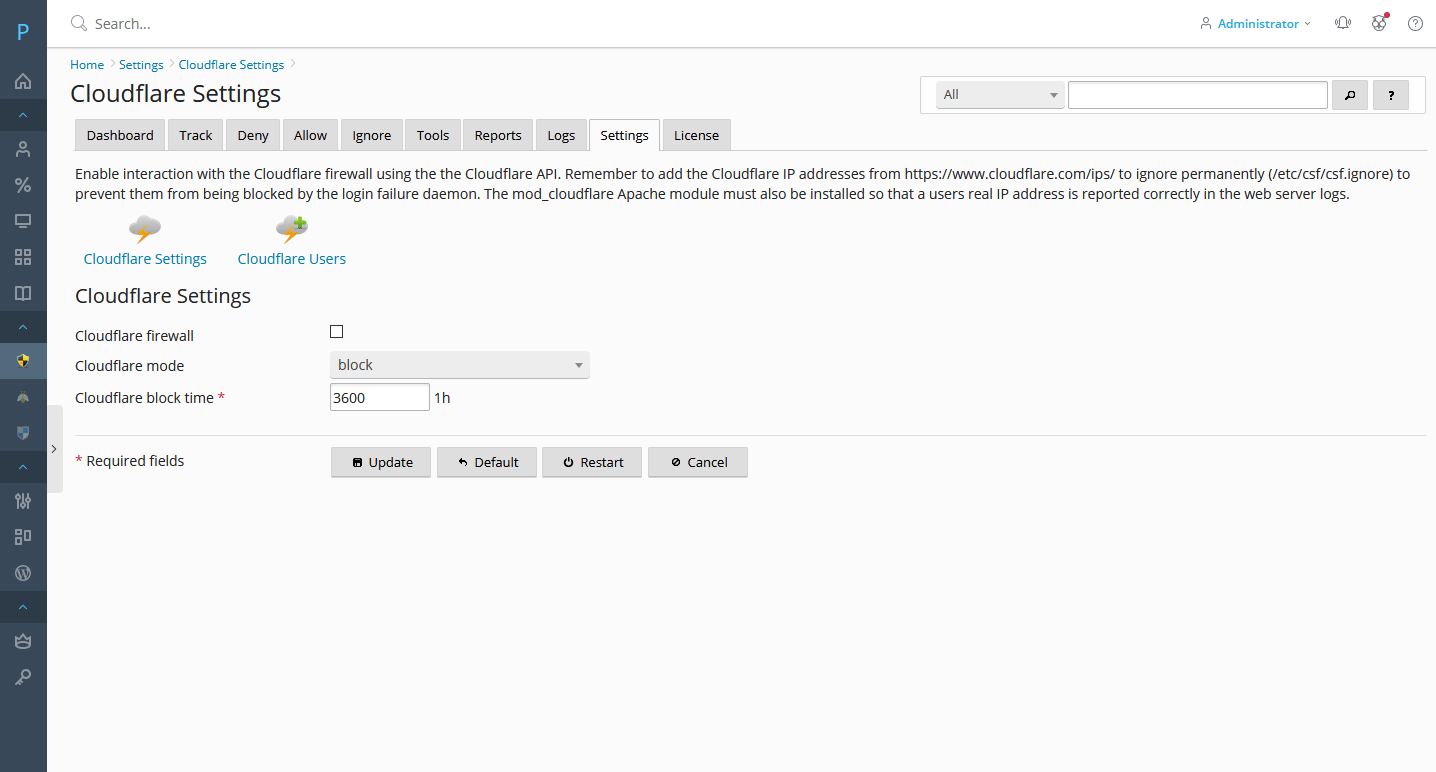Open notifications bell icon in header
The height and width of the screenshot is (772, 1436).
point(1343,23)
